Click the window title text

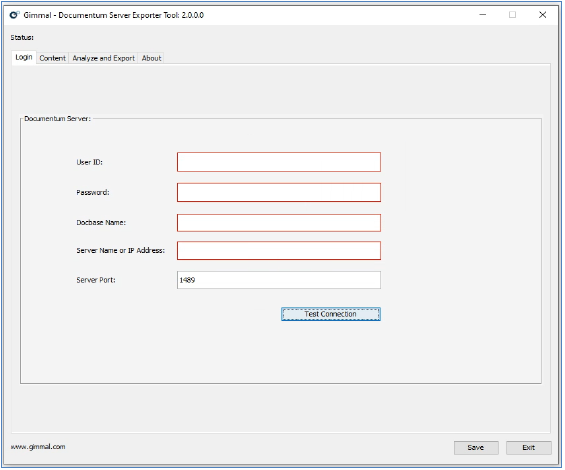pos(114,15)
